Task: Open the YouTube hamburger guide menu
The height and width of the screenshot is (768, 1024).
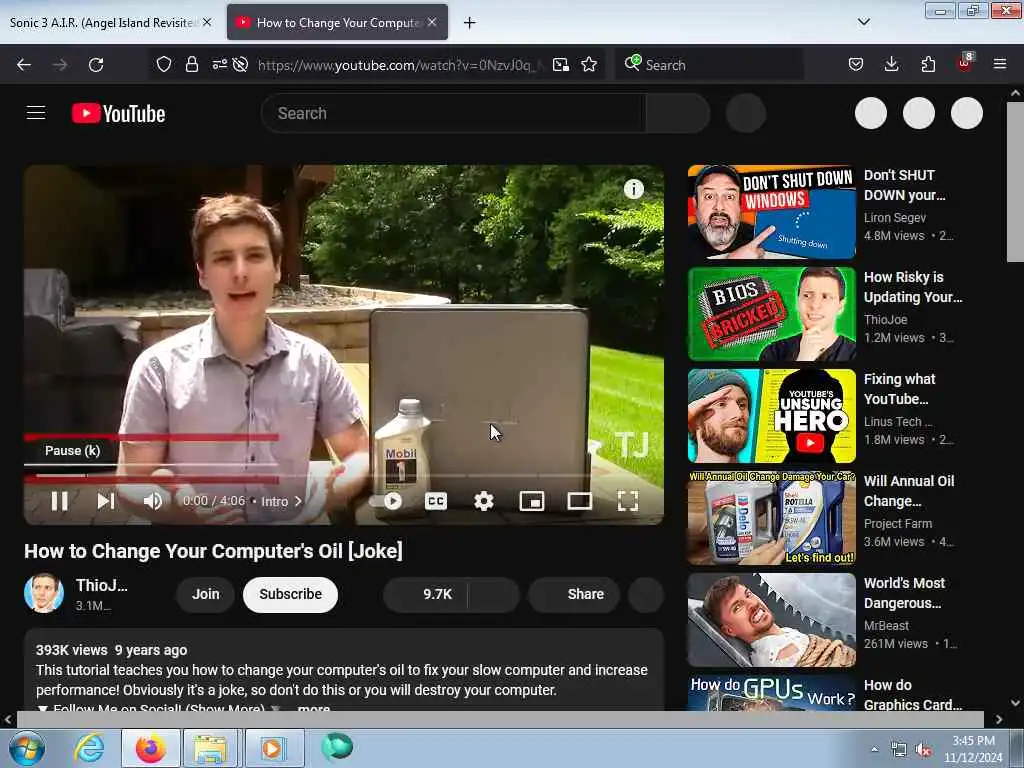Action: click(36, 113)
